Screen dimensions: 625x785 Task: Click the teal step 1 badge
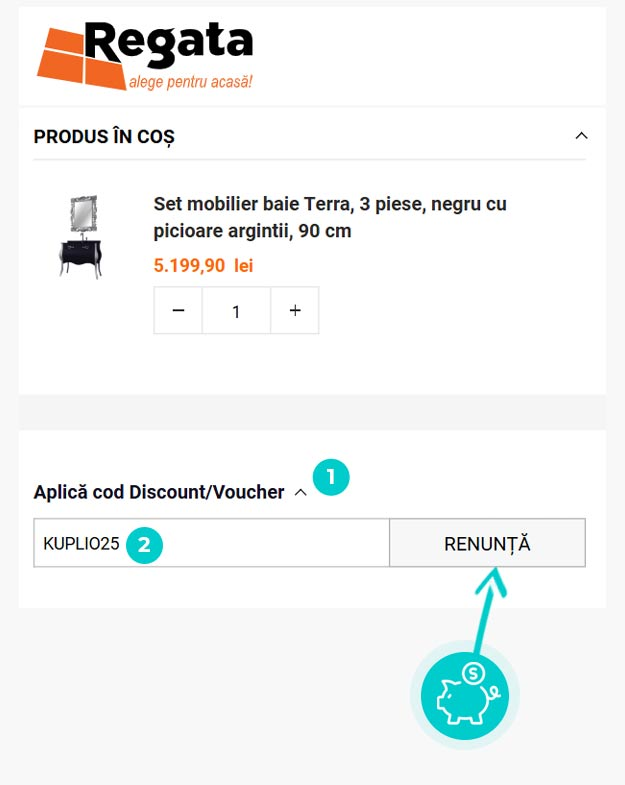[331, 477]
